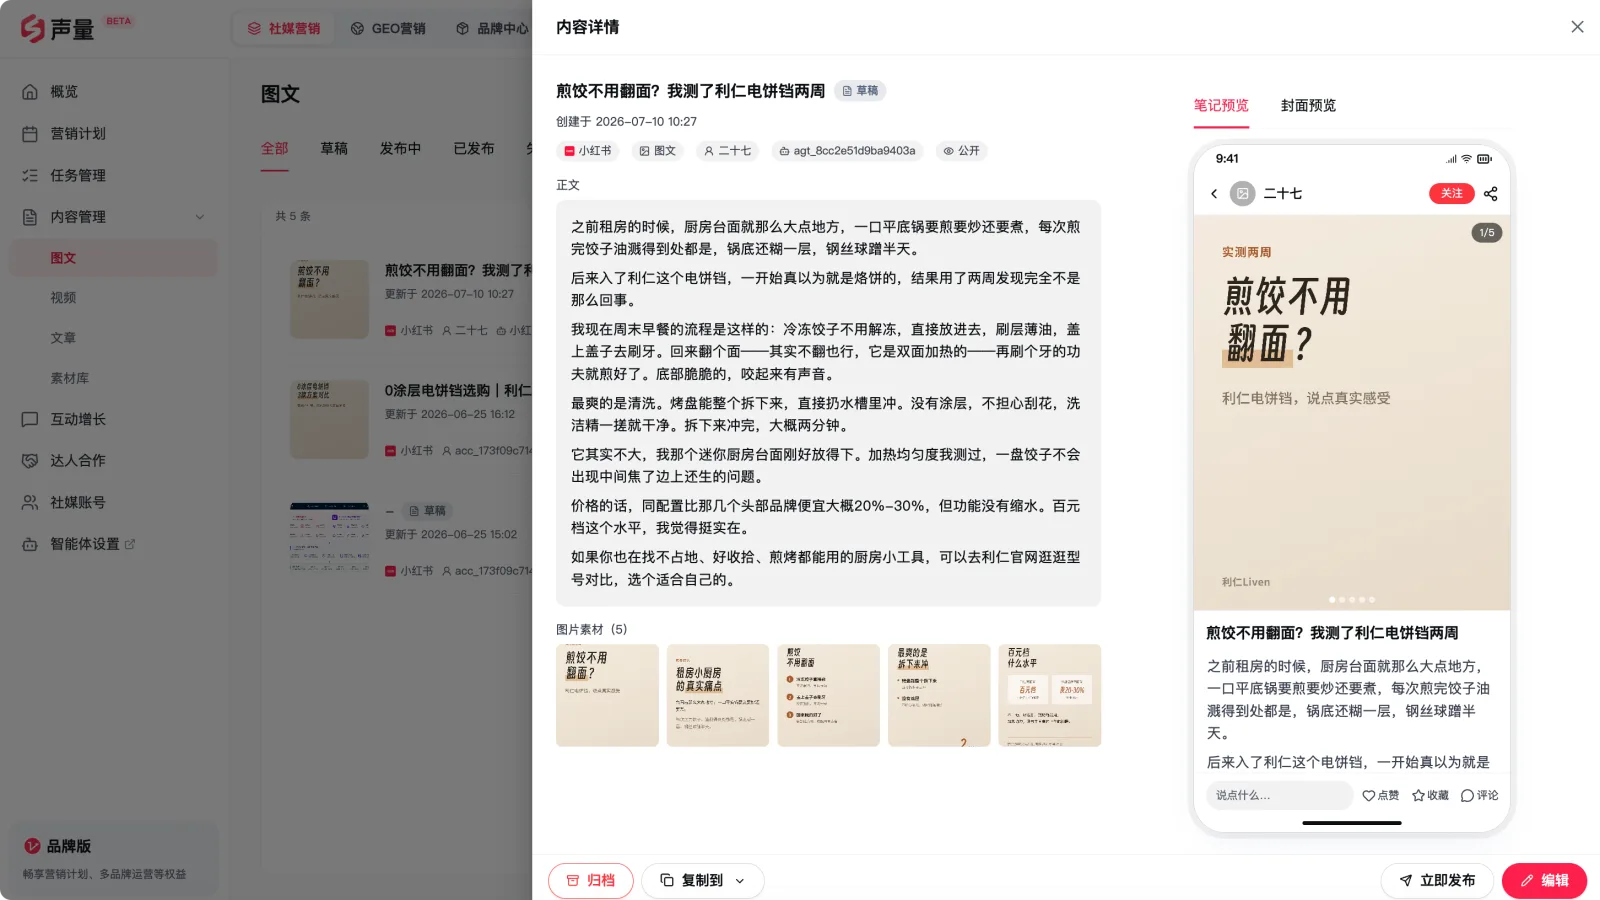
Task: Open the GEO营销 top navigation tab
Action: (388, 29)
